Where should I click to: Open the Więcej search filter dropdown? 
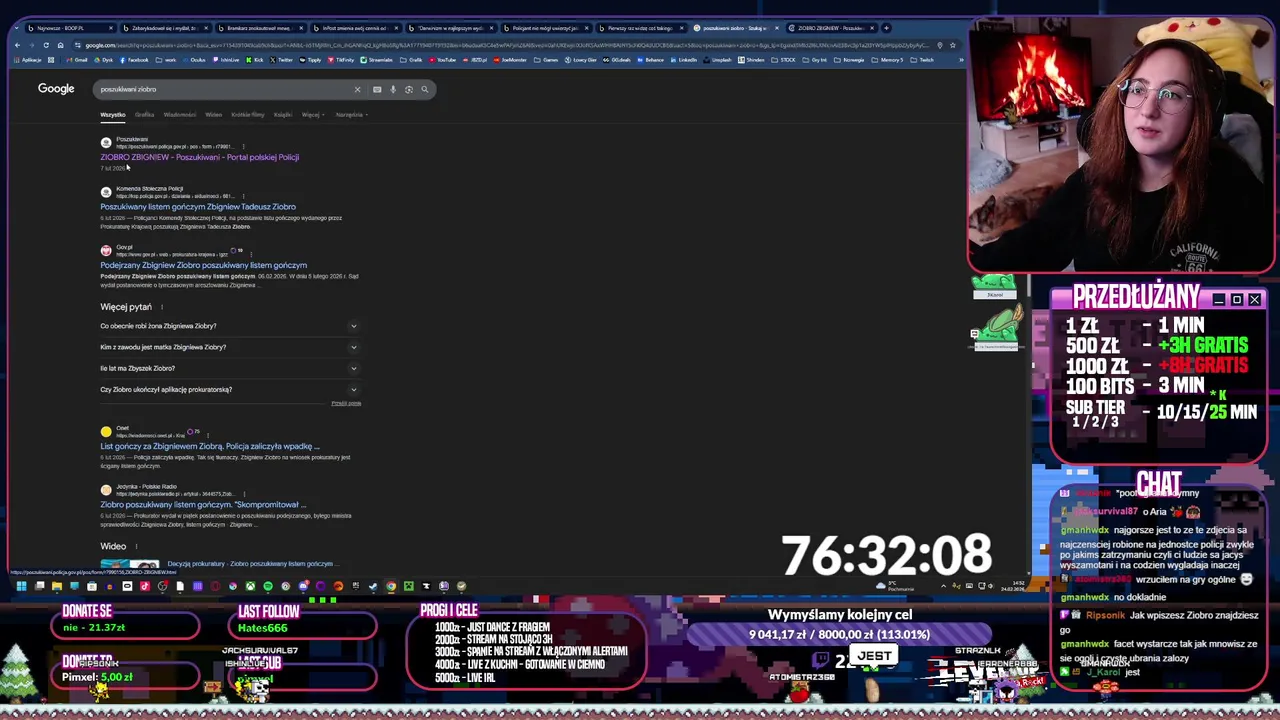coord(312,115)
